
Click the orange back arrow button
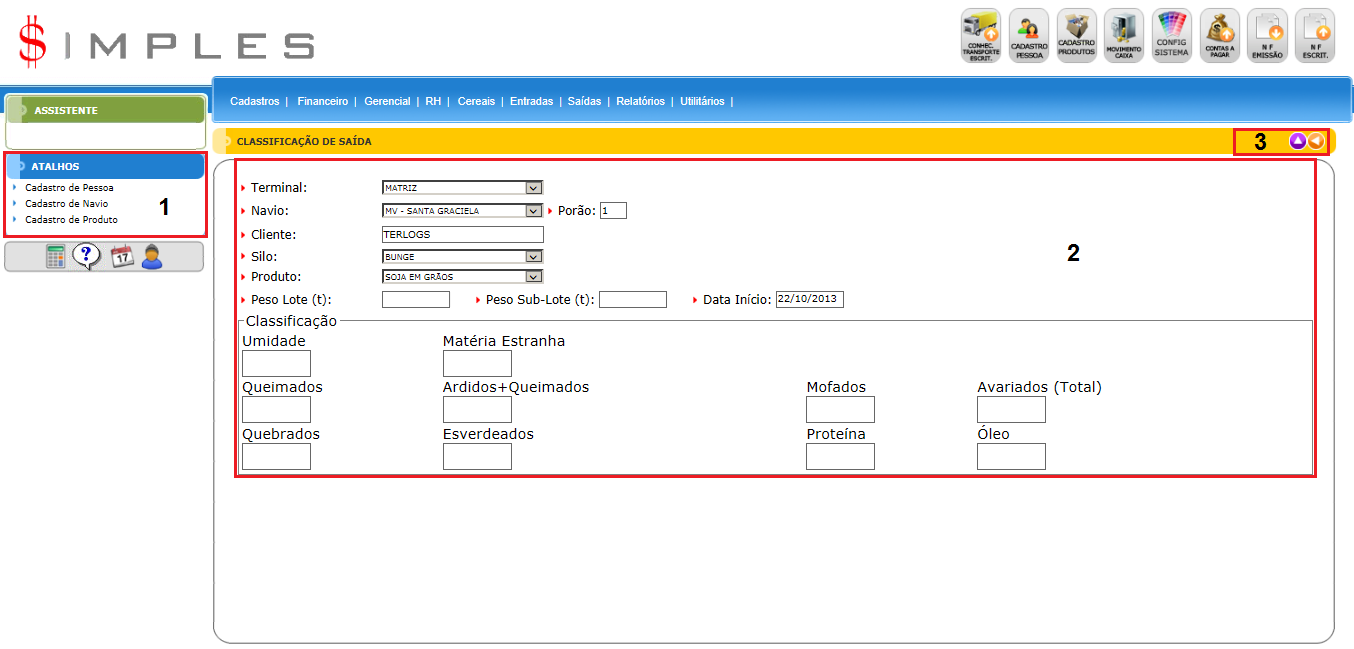(x=1316, y=141)
